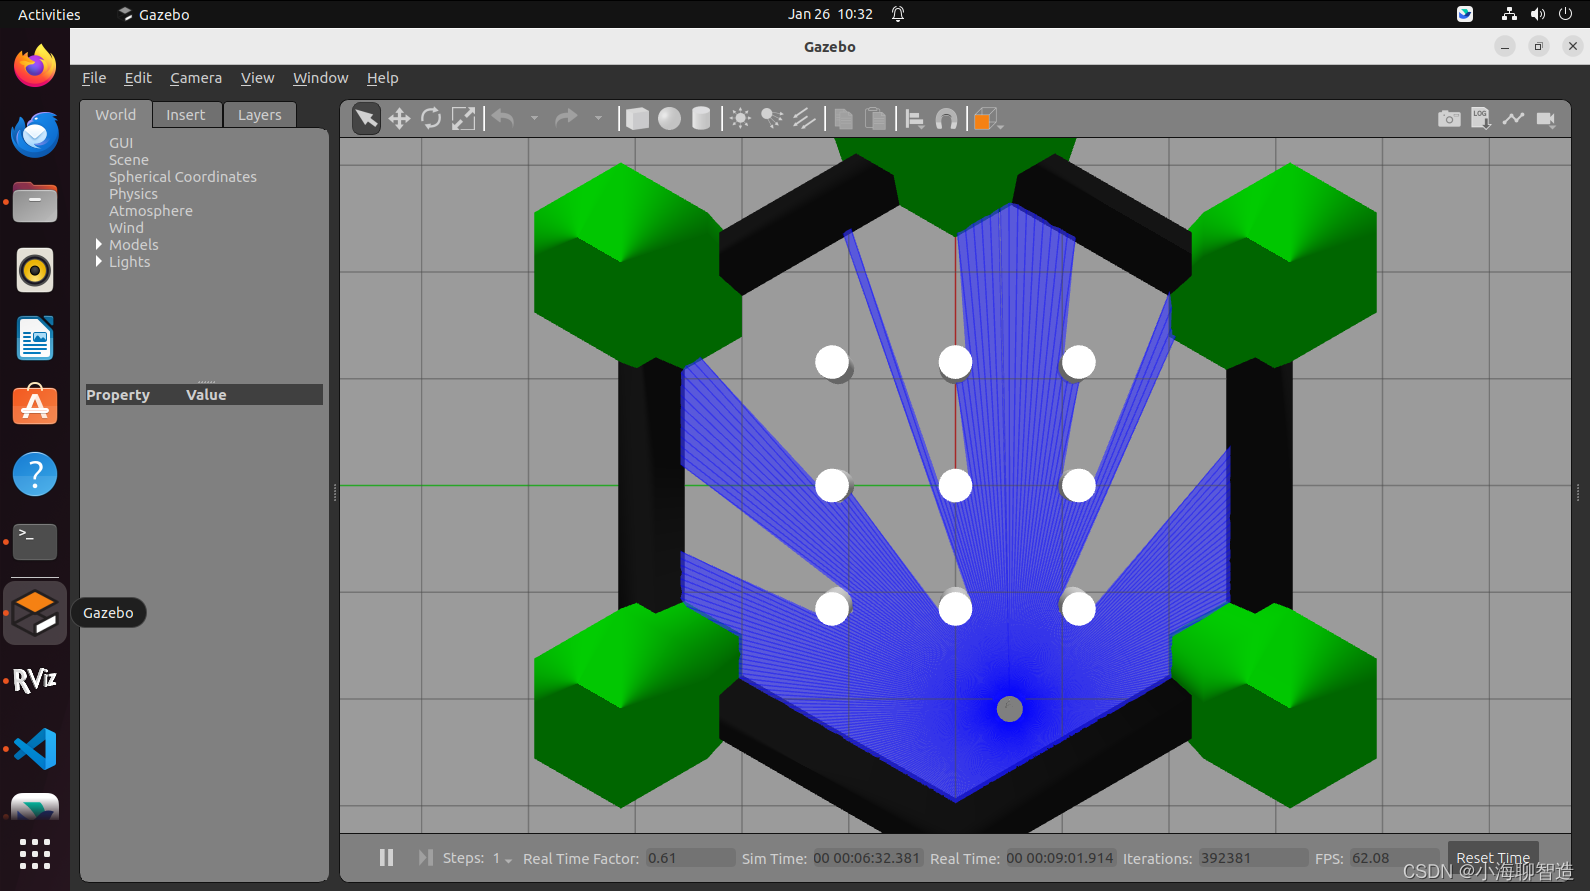This screenshot has height=891, width=1590.
Task: Select Scene in the world tree
Action: click(x=129, y=160)
